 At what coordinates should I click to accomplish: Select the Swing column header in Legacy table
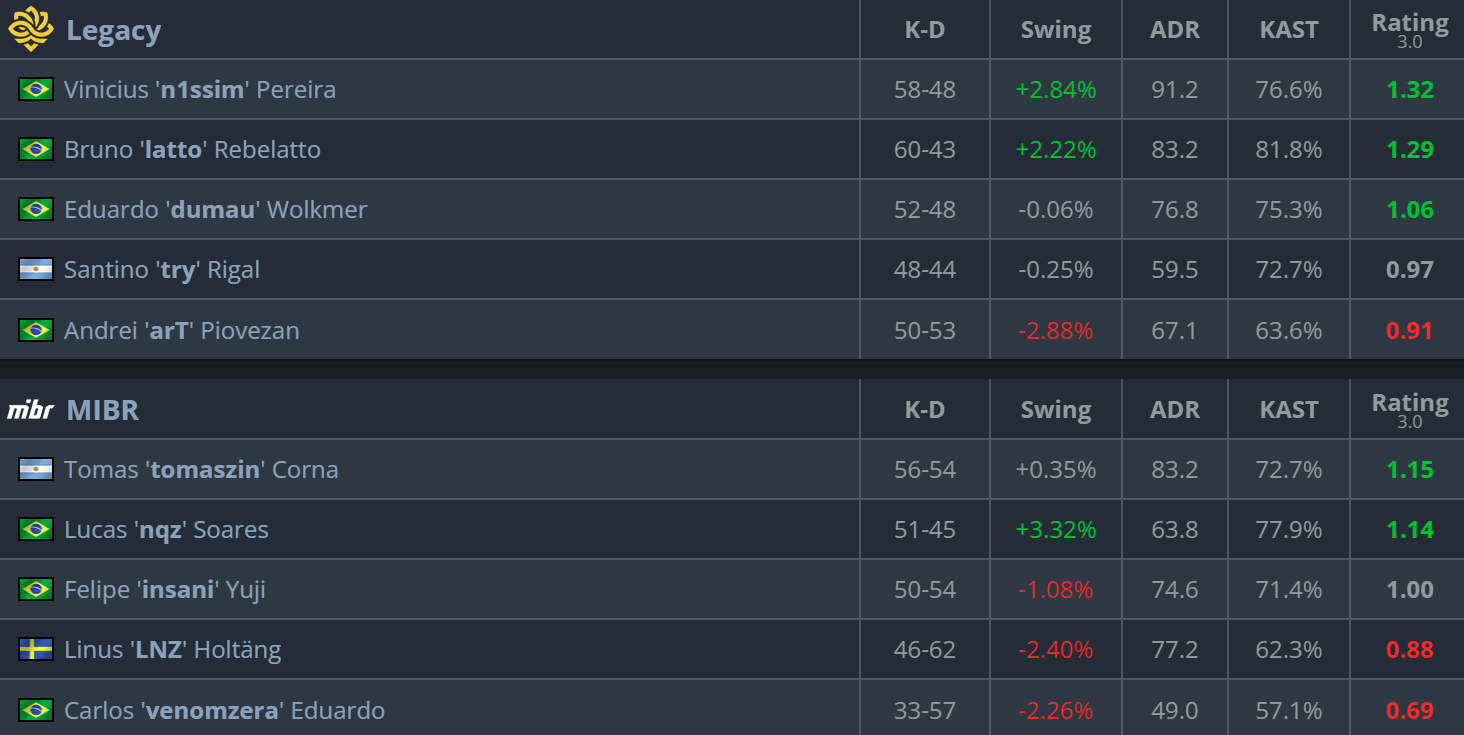[x=1056, y=30]
